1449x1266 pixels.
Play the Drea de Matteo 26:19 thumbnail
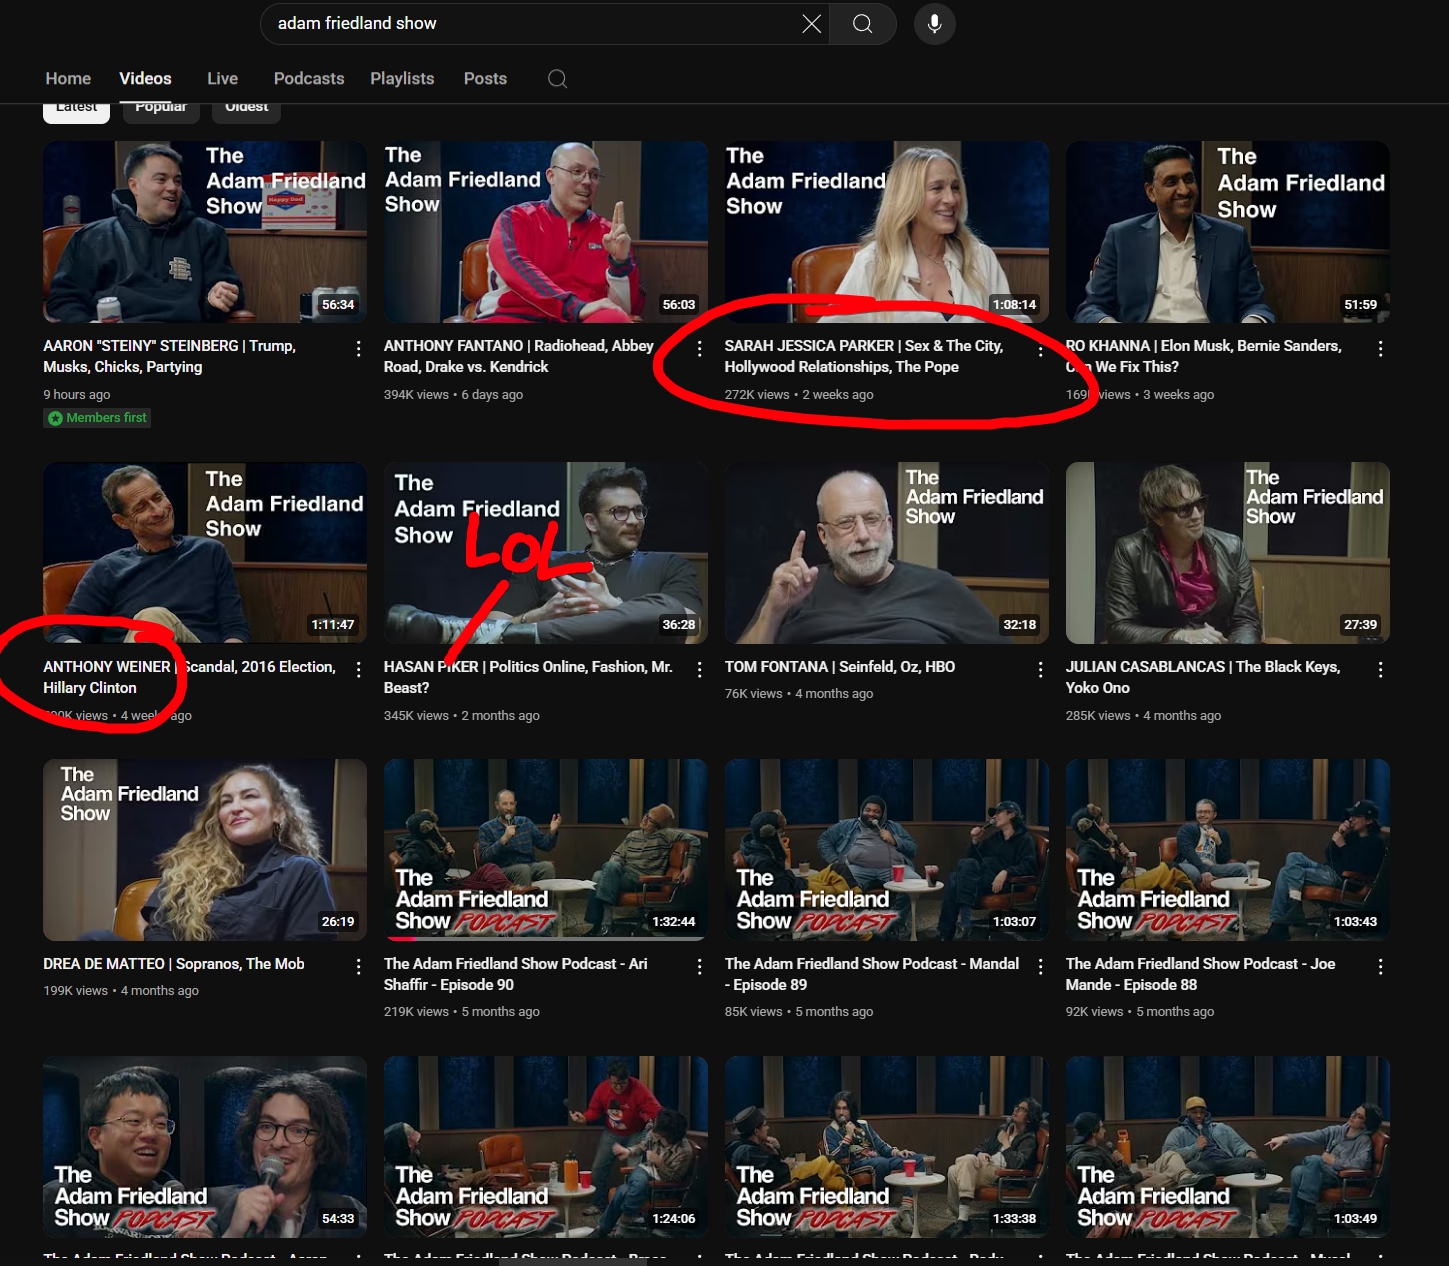click(x=205, y=849)
